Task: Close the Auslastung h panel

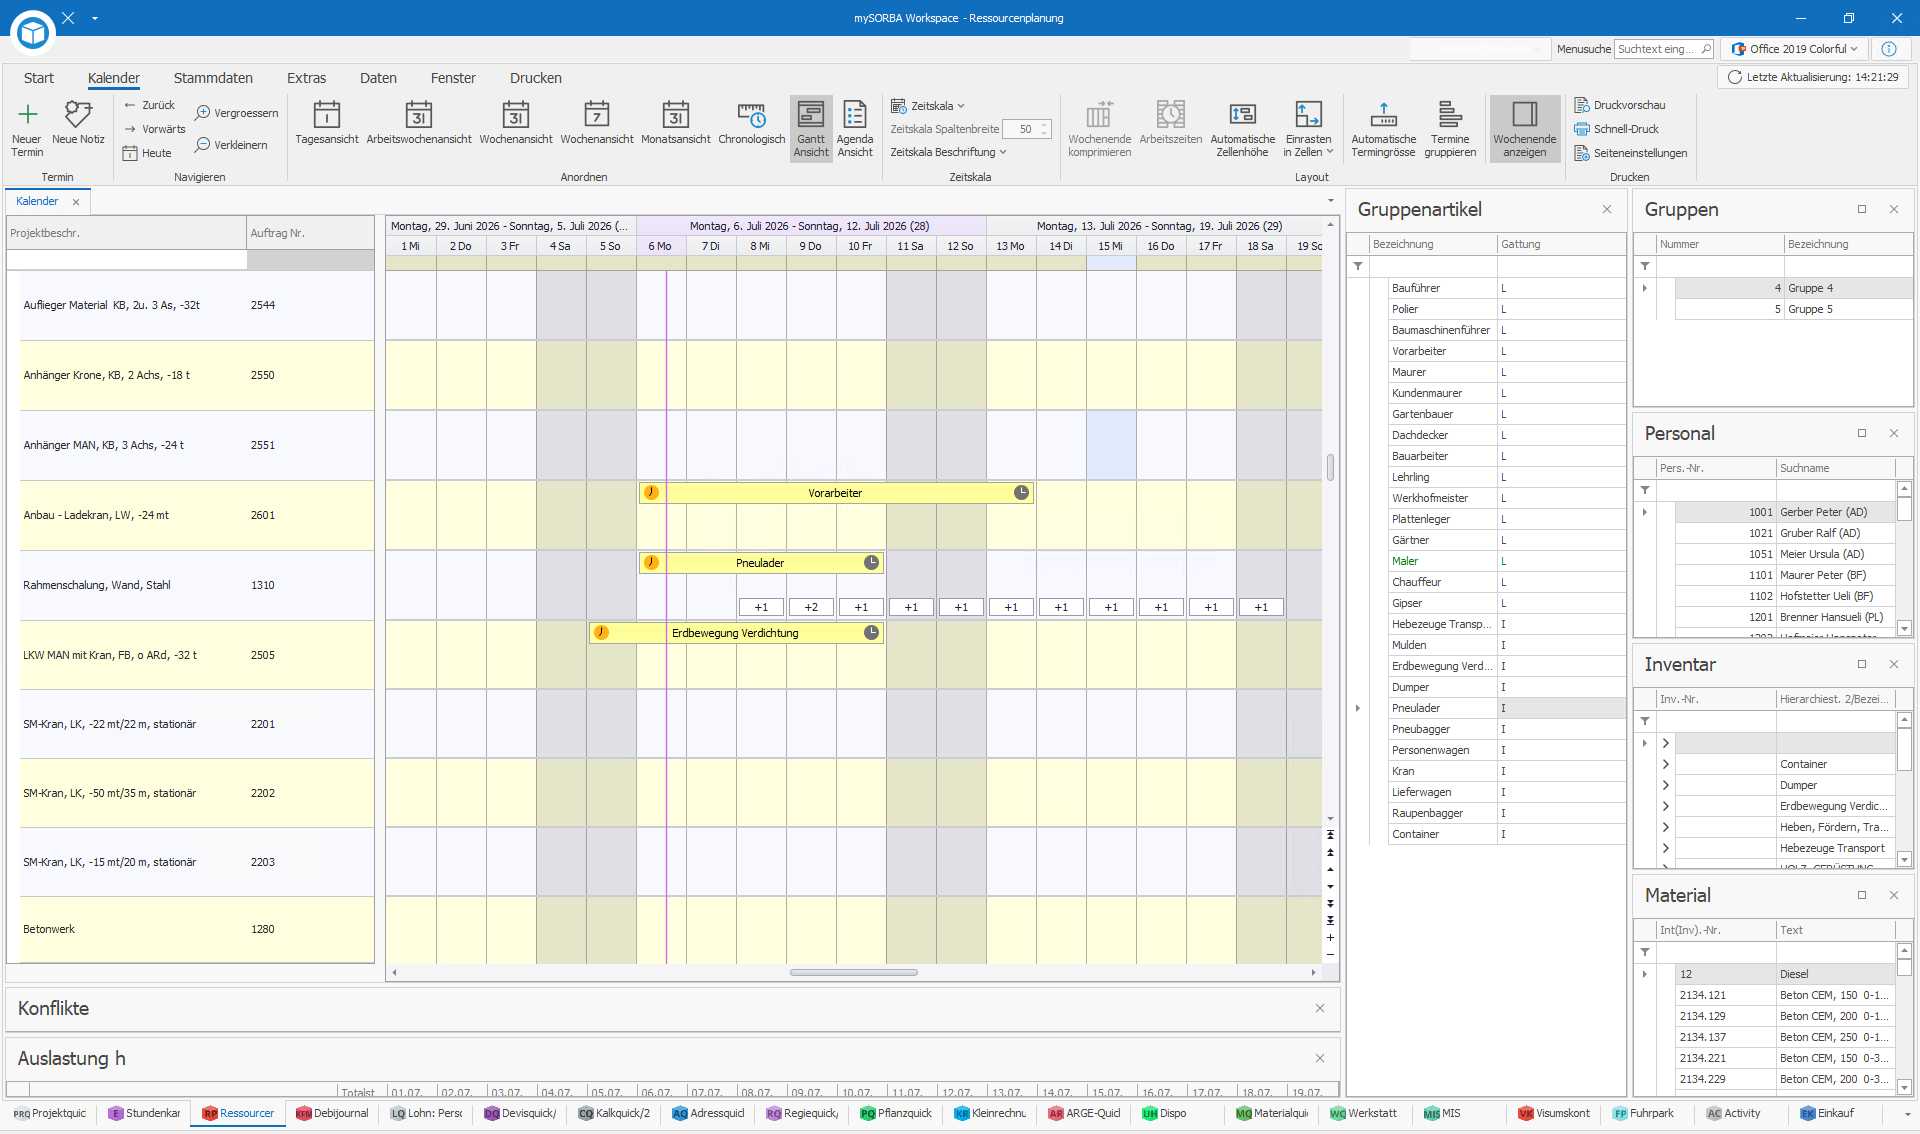Action: point(1320,1058)
